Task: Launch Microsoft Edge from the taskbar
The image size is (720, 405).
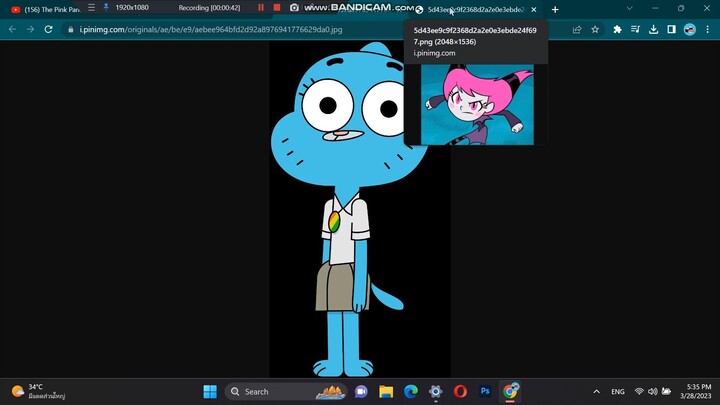Action: coord(411,392)
